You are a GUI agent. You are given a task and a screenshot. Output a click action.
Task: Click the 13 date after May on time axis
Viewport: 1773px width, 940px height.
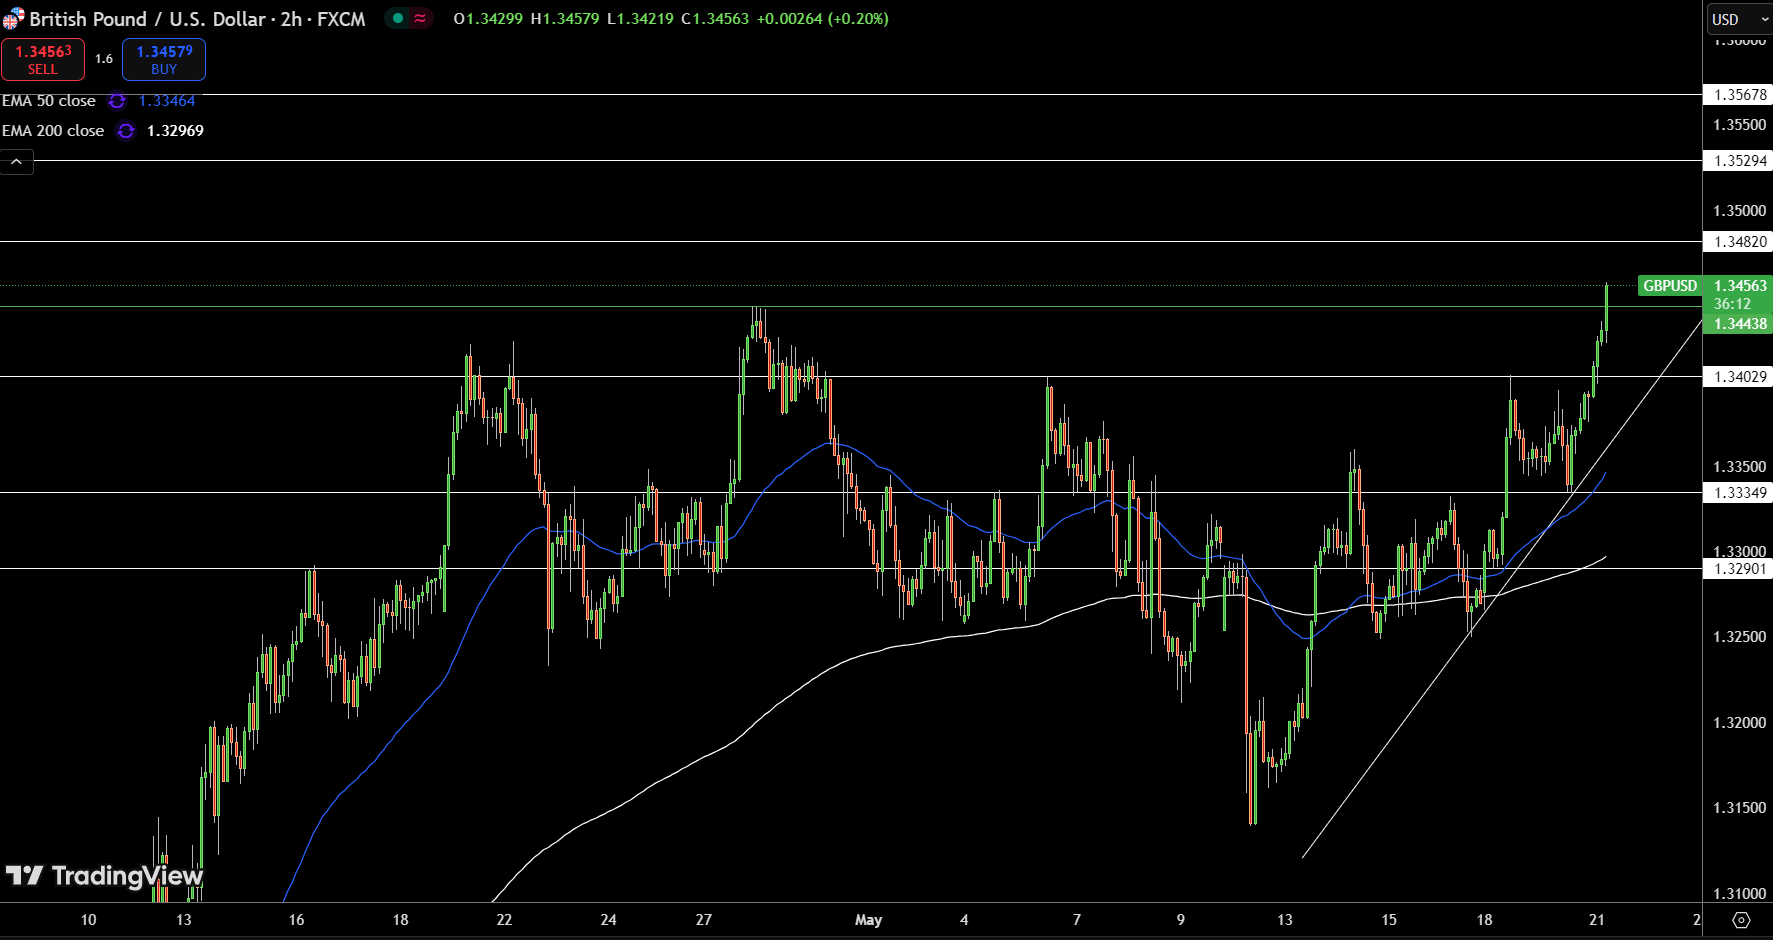pos(1284,920)
